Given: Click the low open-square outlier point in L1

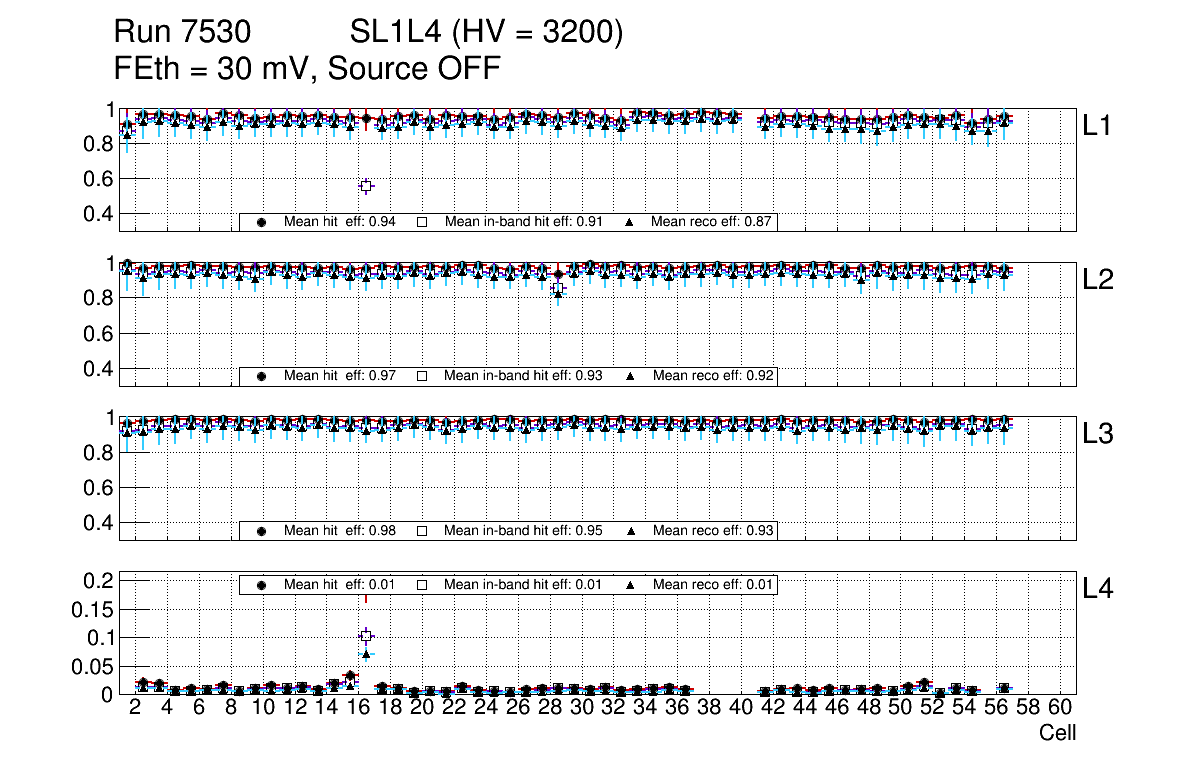Looking at the screenshot, I should click(366, 186).
